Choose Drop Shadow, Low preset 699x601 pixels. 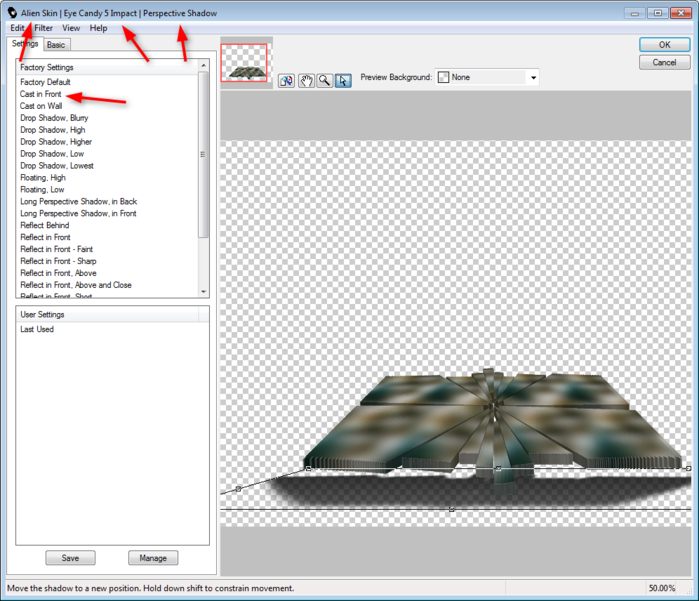pos(52,154)
